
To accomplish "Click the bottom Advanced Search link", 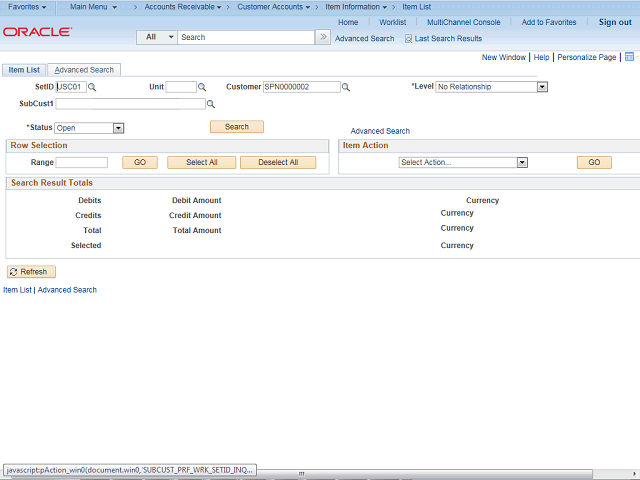I will point(67,290).
